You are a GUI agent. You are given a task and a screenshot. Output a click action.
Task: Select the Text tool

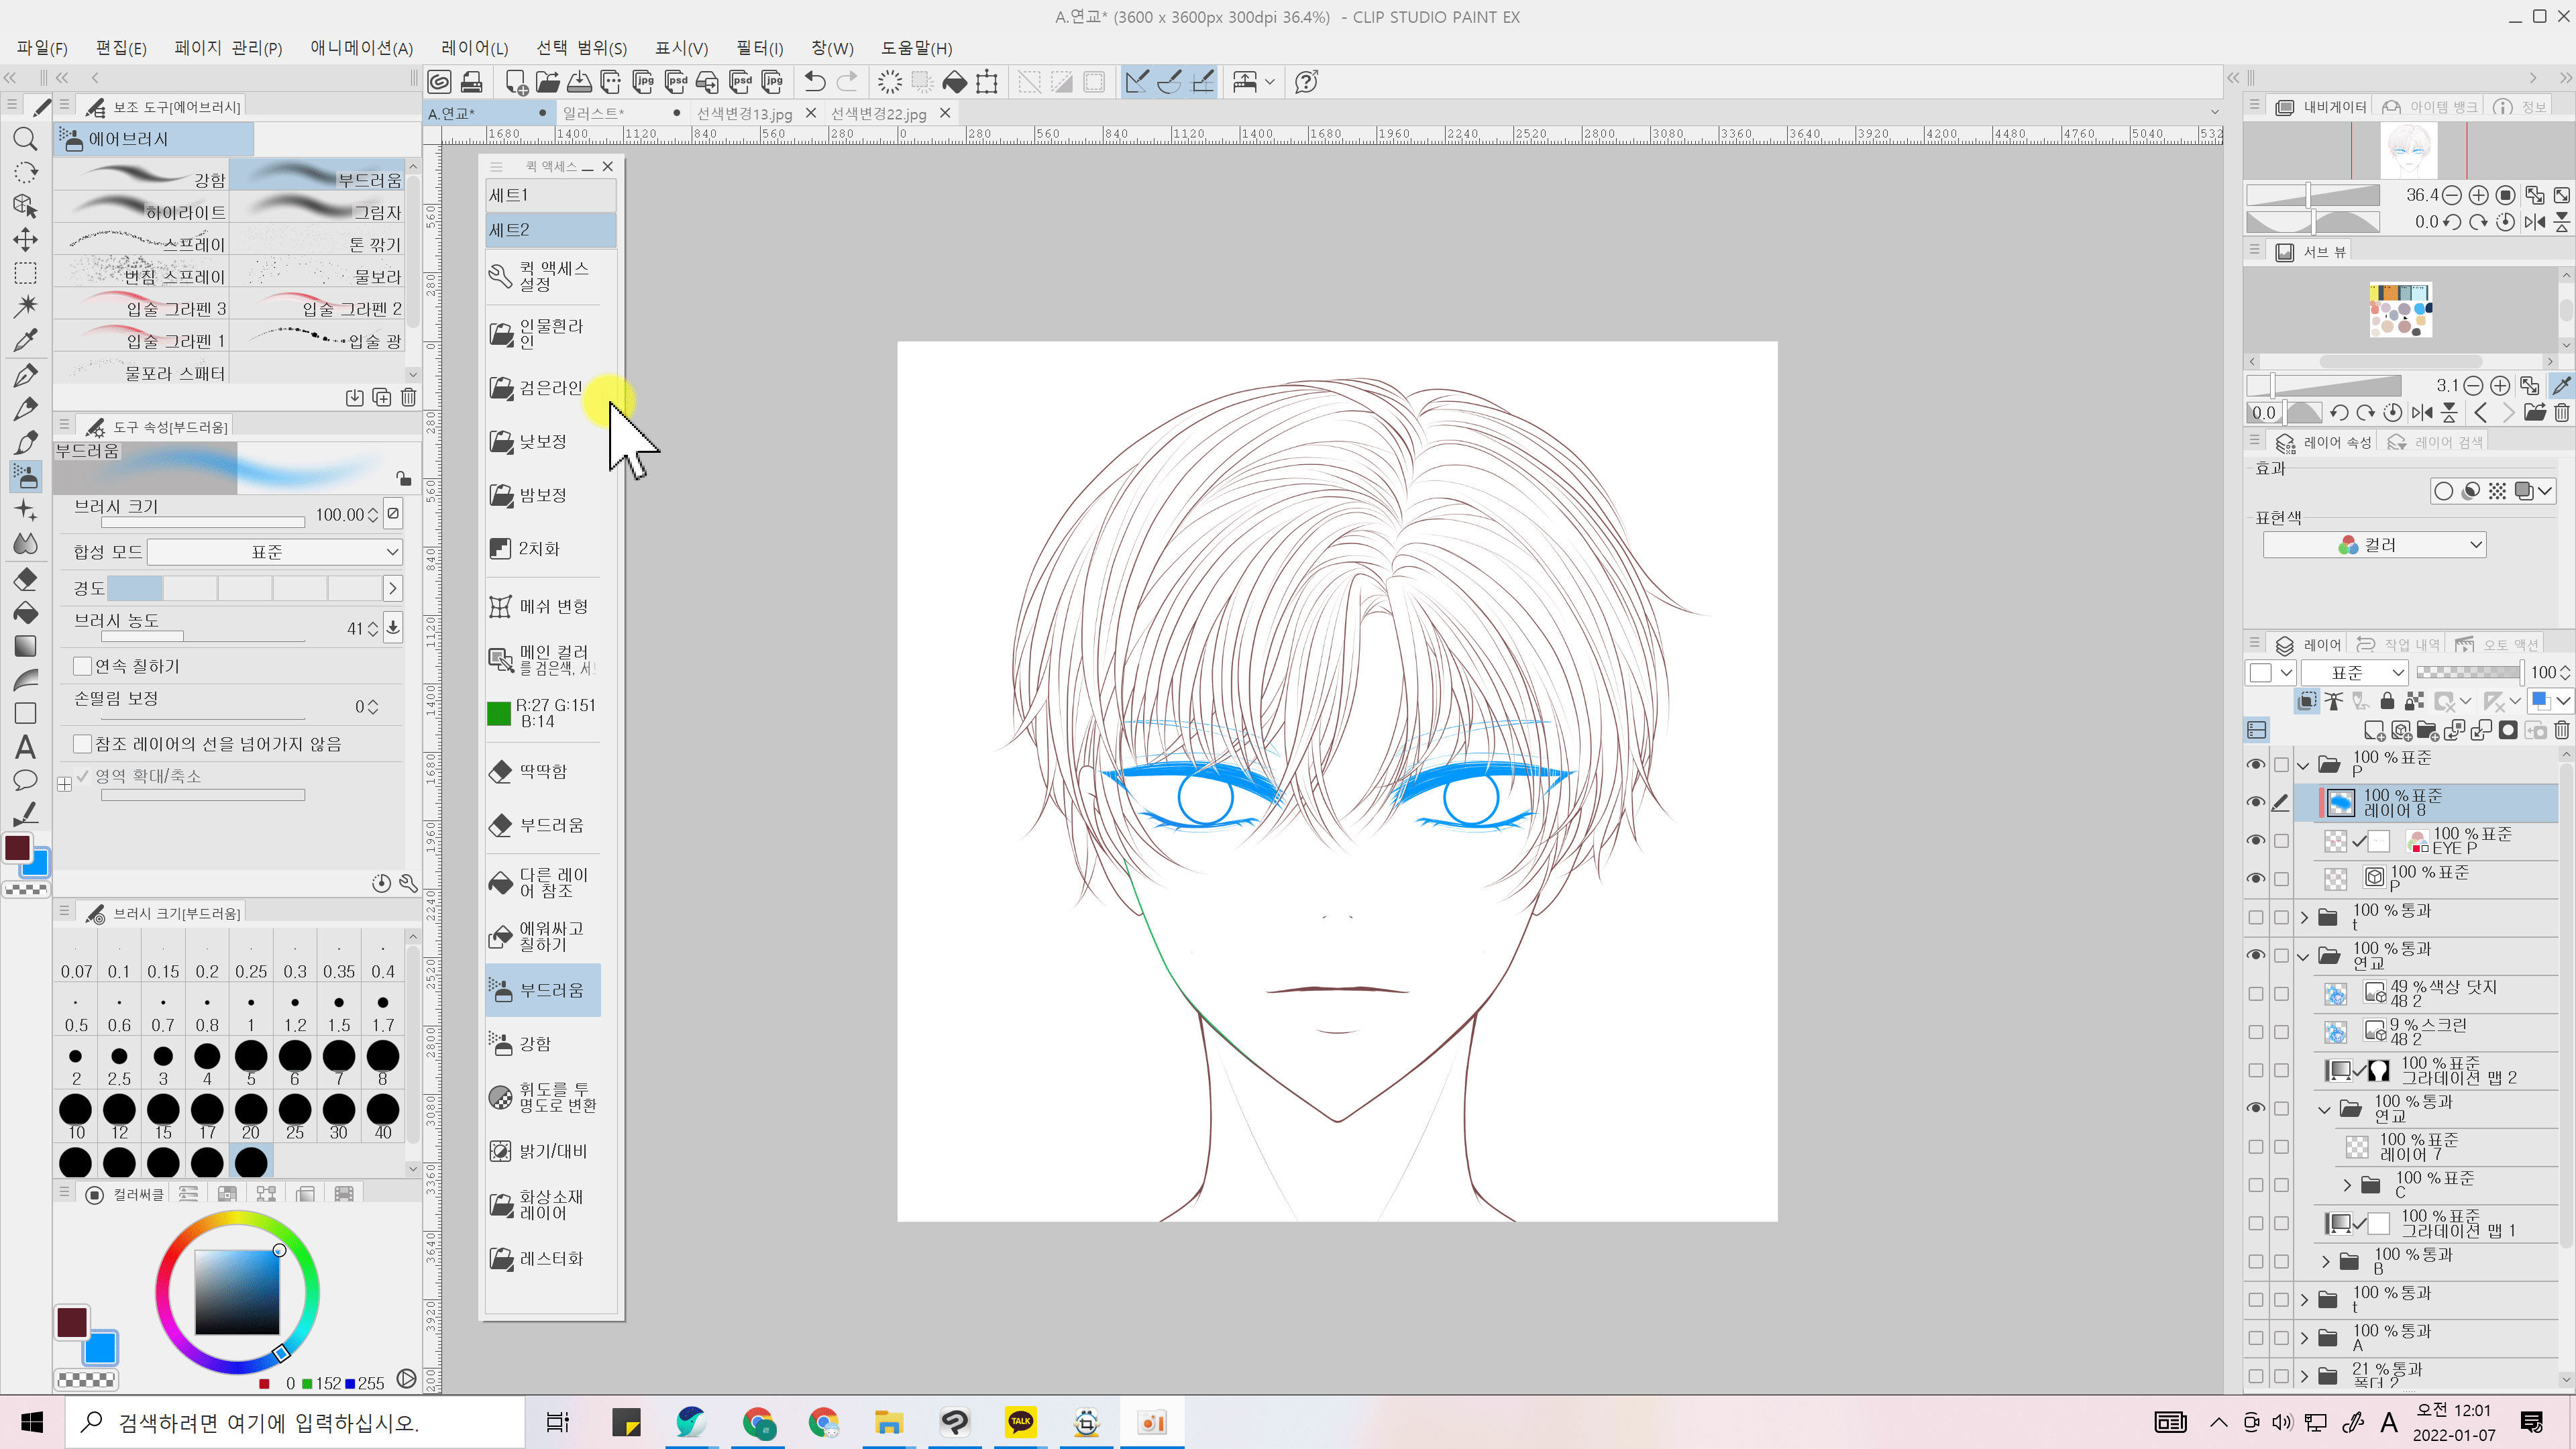click(25, 747)
